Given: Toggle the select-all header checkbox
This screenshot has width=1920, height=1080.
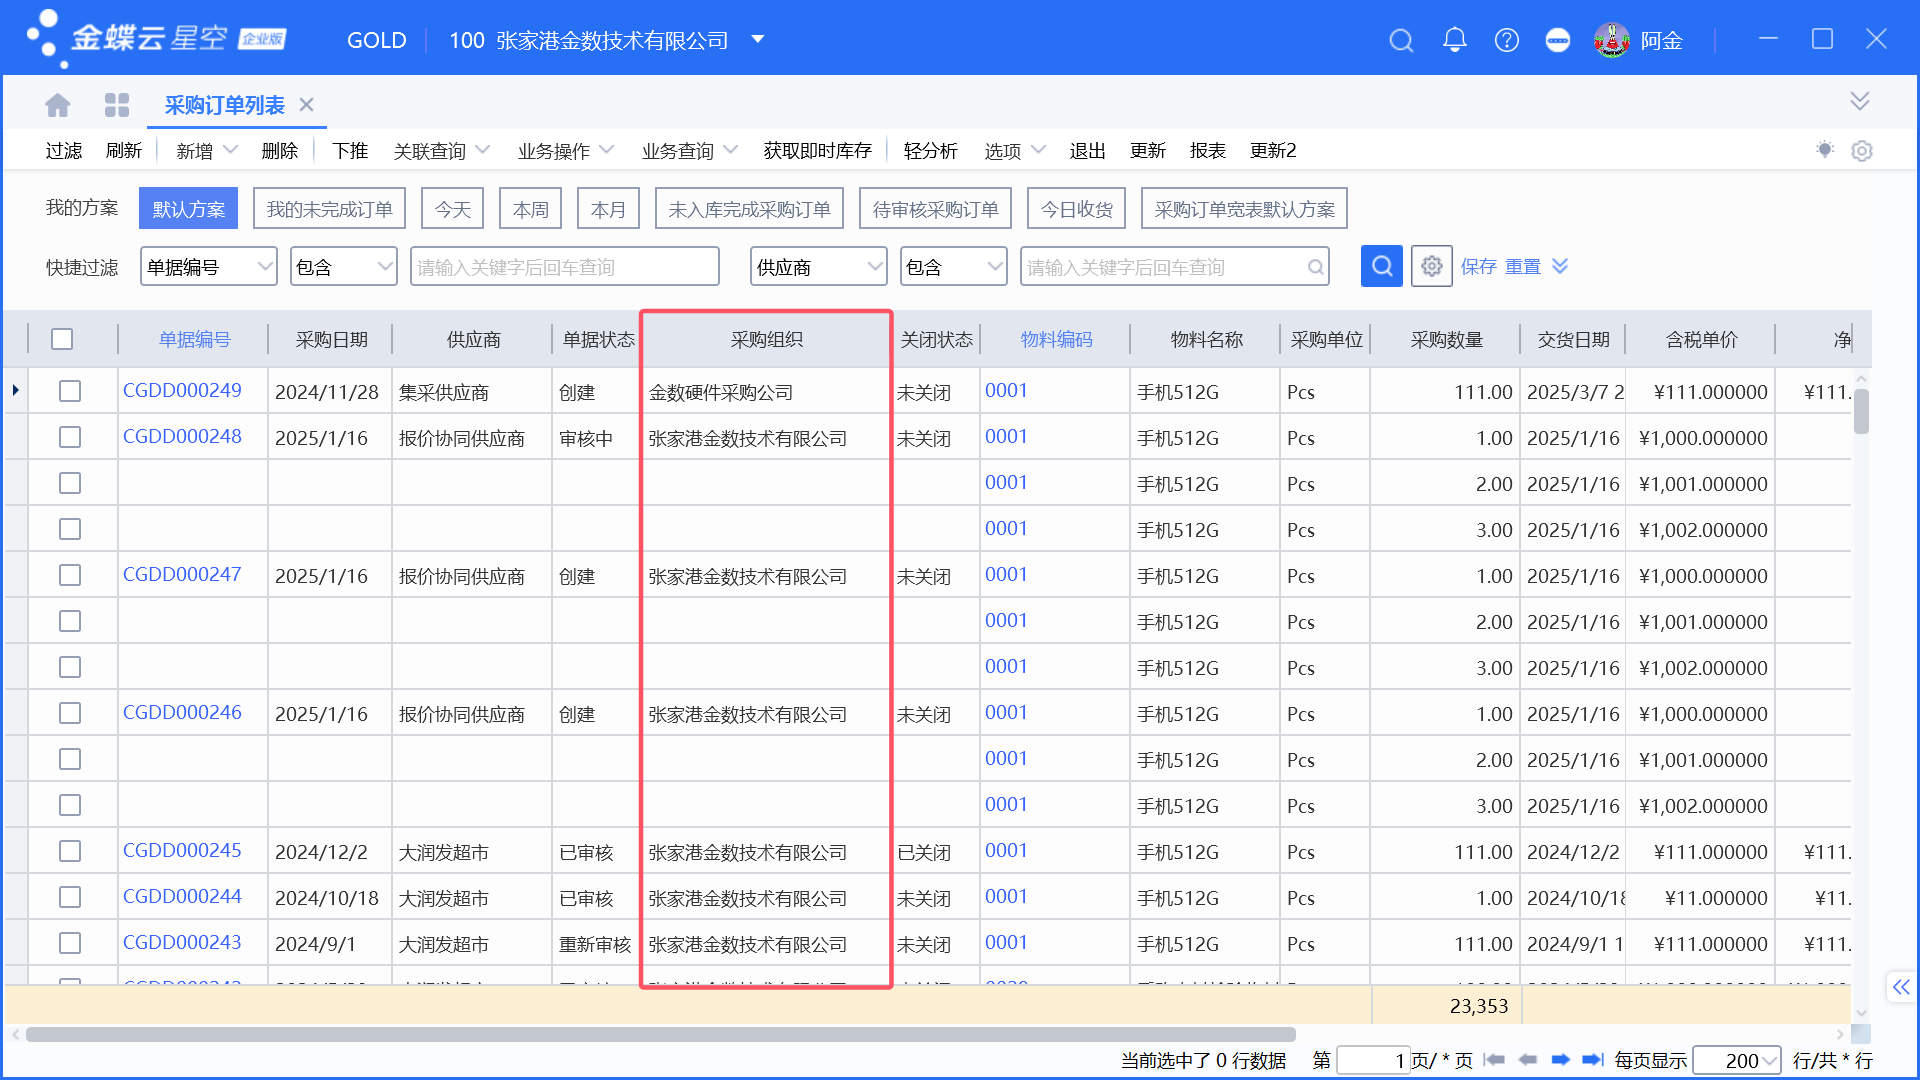Looking at the screenshot, I should pos(62,339).
